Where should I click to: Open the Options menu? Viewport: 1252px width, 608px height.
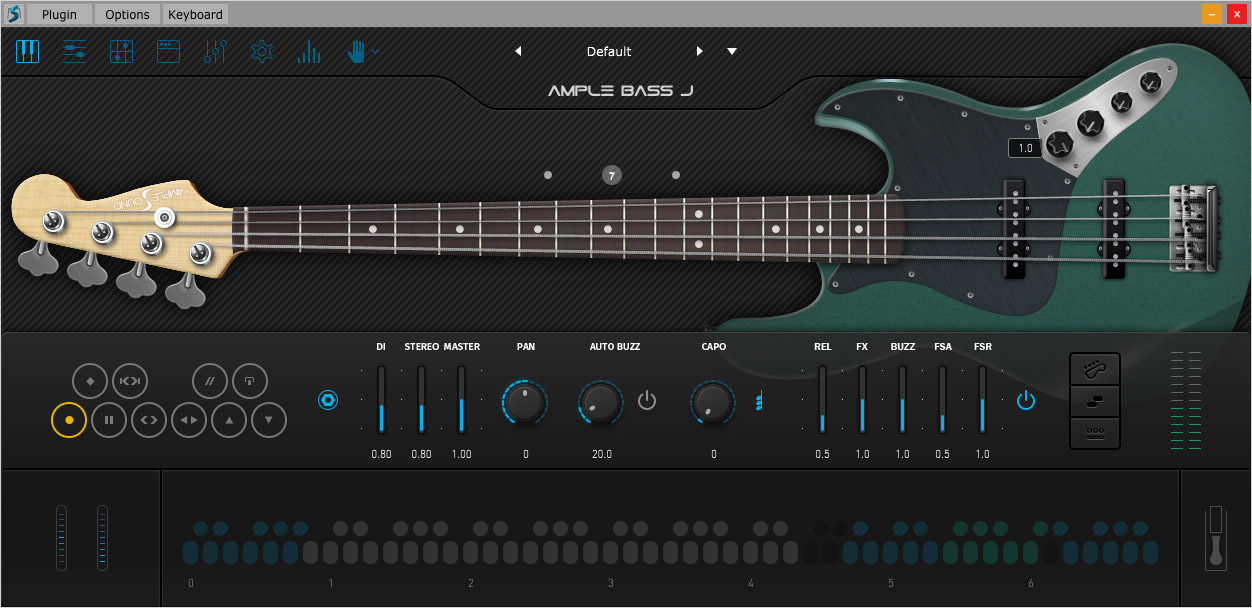(x=127, y=14)
